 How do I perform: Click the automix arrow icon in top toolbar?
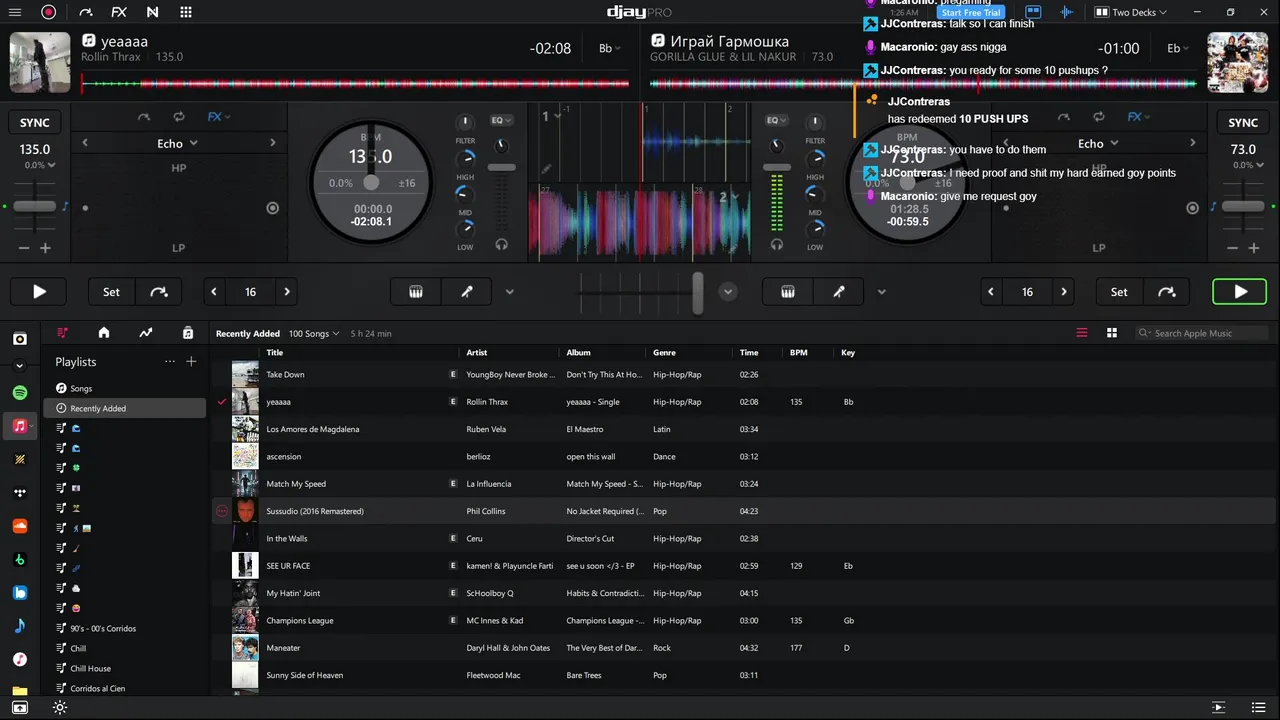pyautogui.click(x=85, y=12)
